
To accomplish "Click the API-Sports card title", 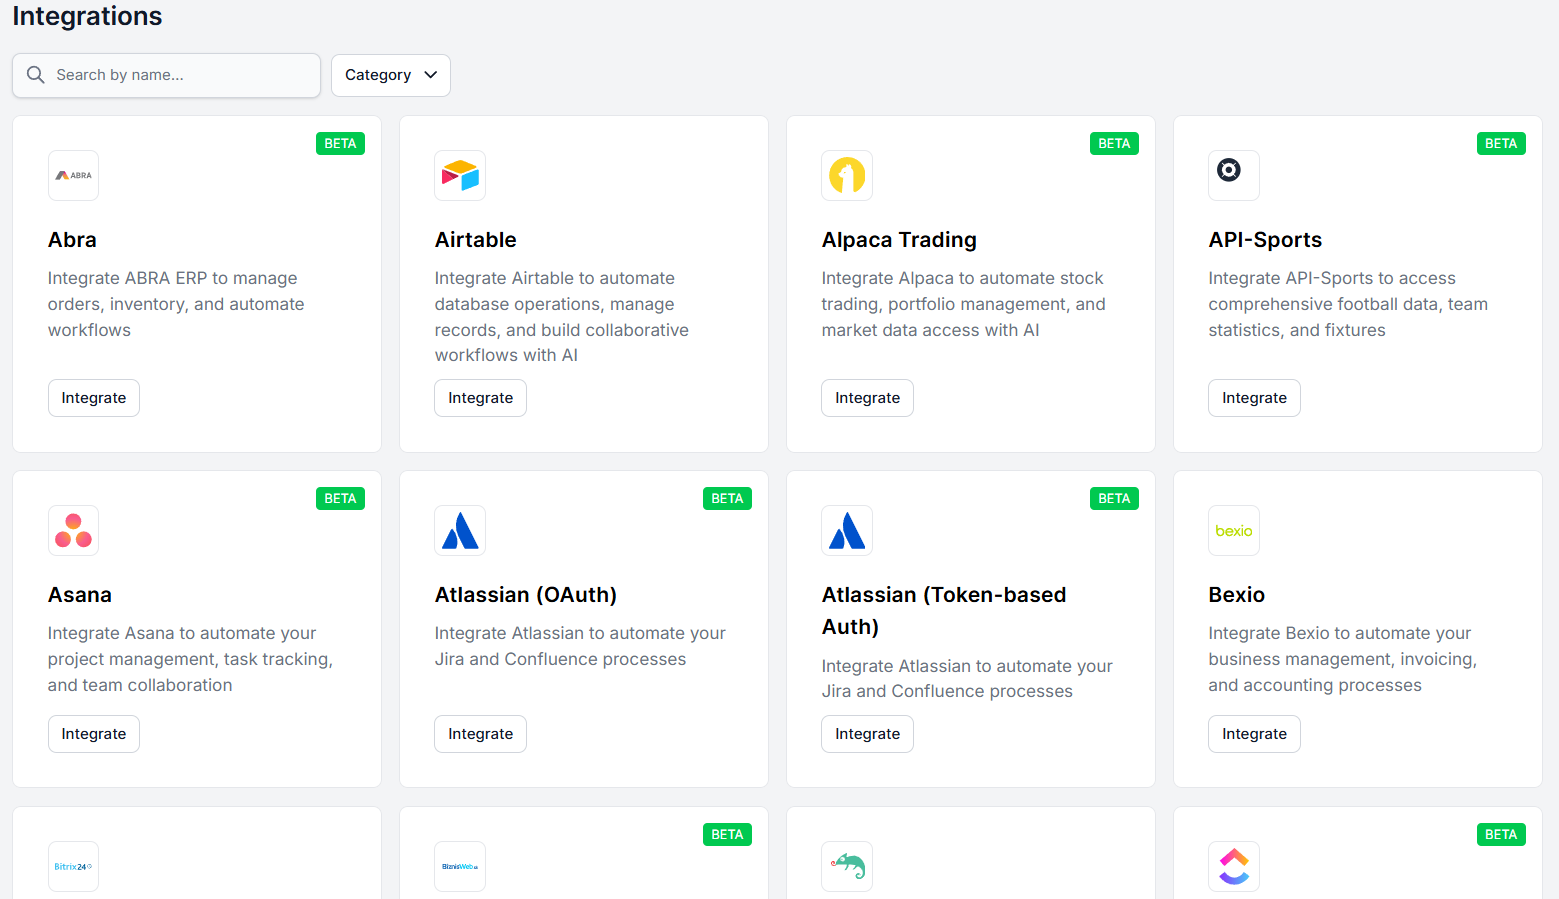I will coord(1265,240).
